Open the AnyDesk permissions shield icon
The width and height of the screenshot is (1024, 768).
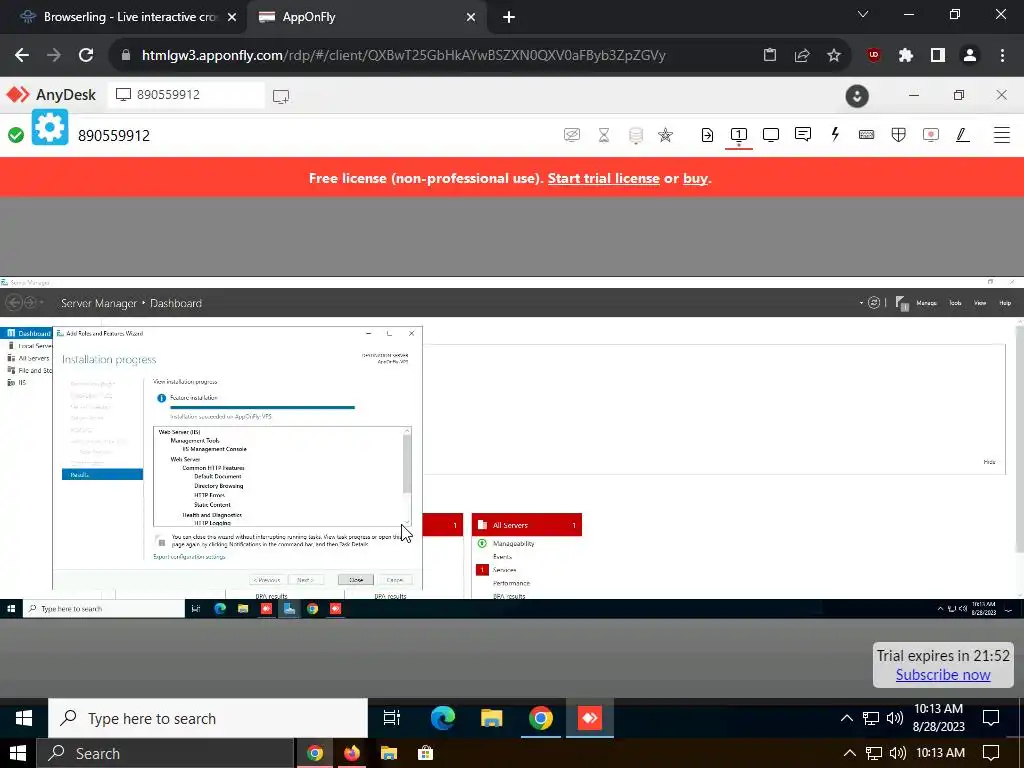(899, 135)
